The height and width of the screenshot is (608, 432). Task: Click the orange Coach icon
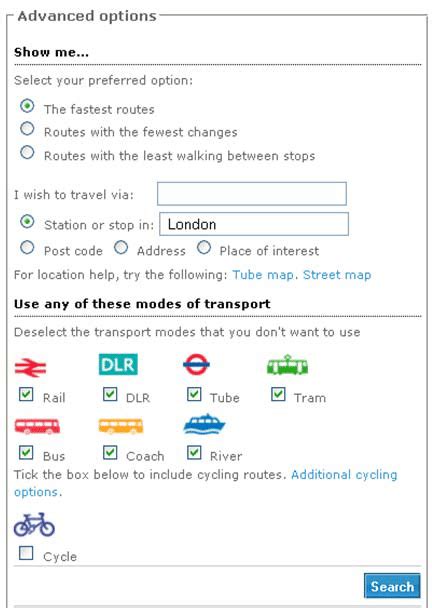pyautogui.click(x=121, y=426)
